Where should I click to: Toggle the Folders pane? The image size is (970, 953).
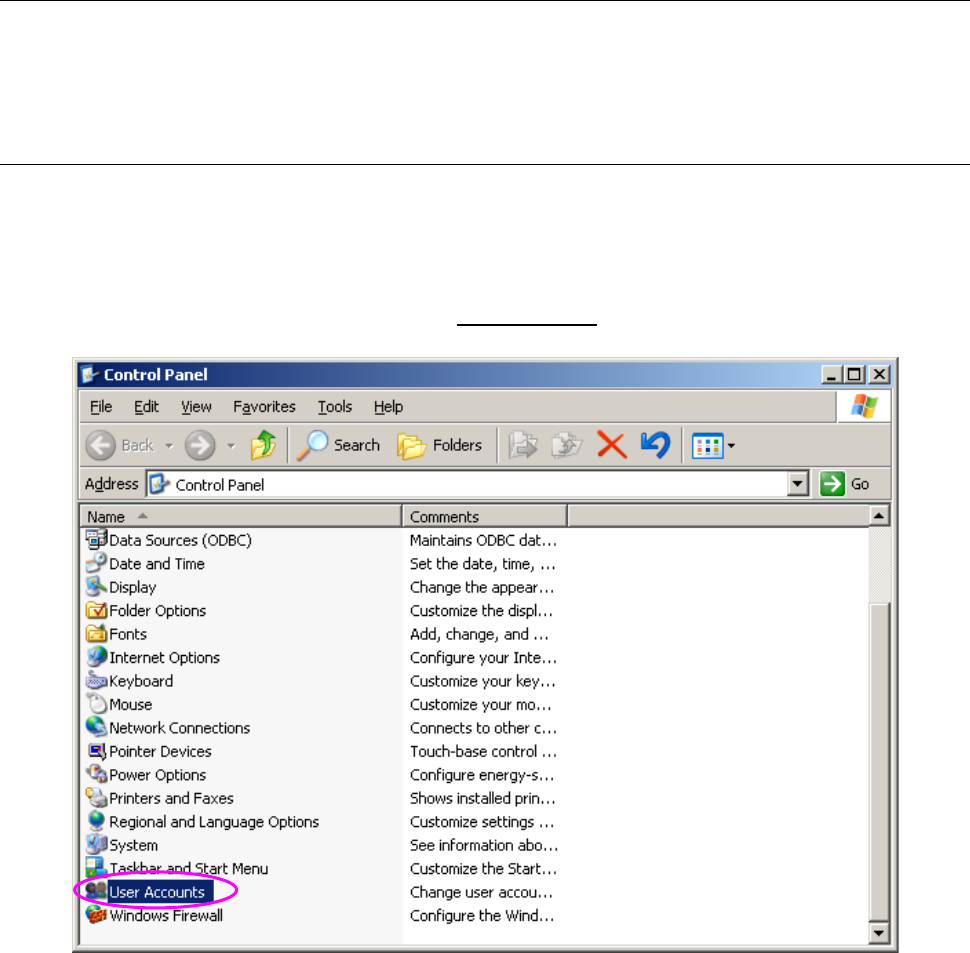(x=439, y=445)
